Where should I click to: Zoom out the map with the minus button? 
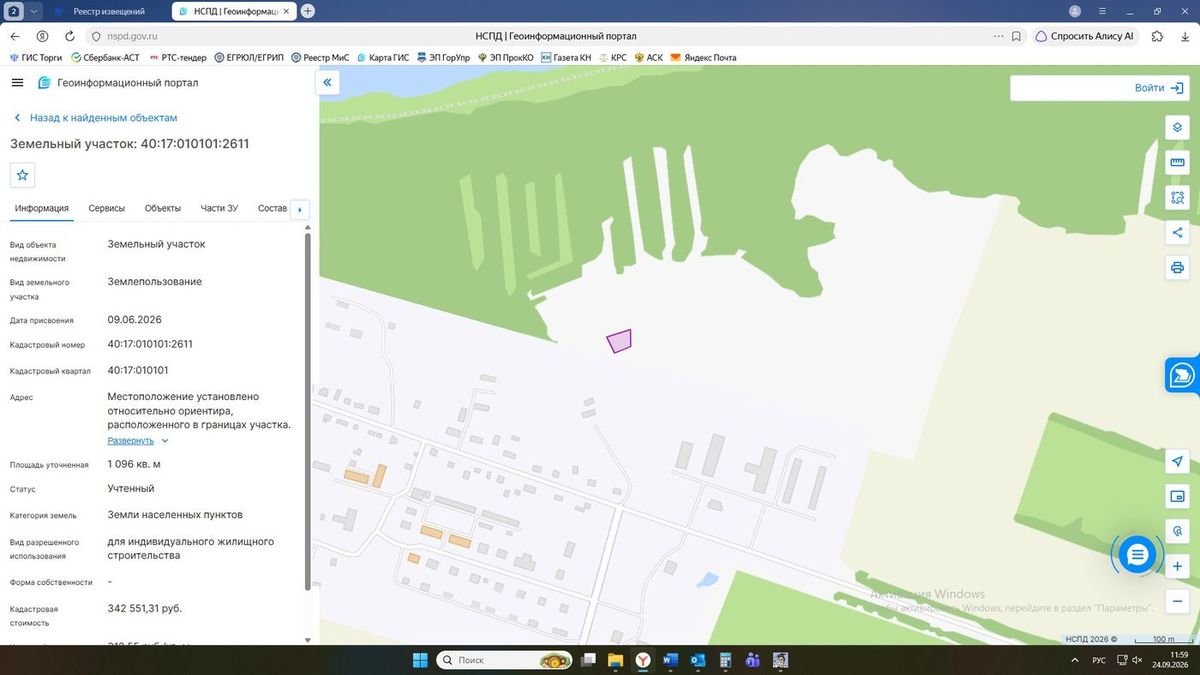1177,601
